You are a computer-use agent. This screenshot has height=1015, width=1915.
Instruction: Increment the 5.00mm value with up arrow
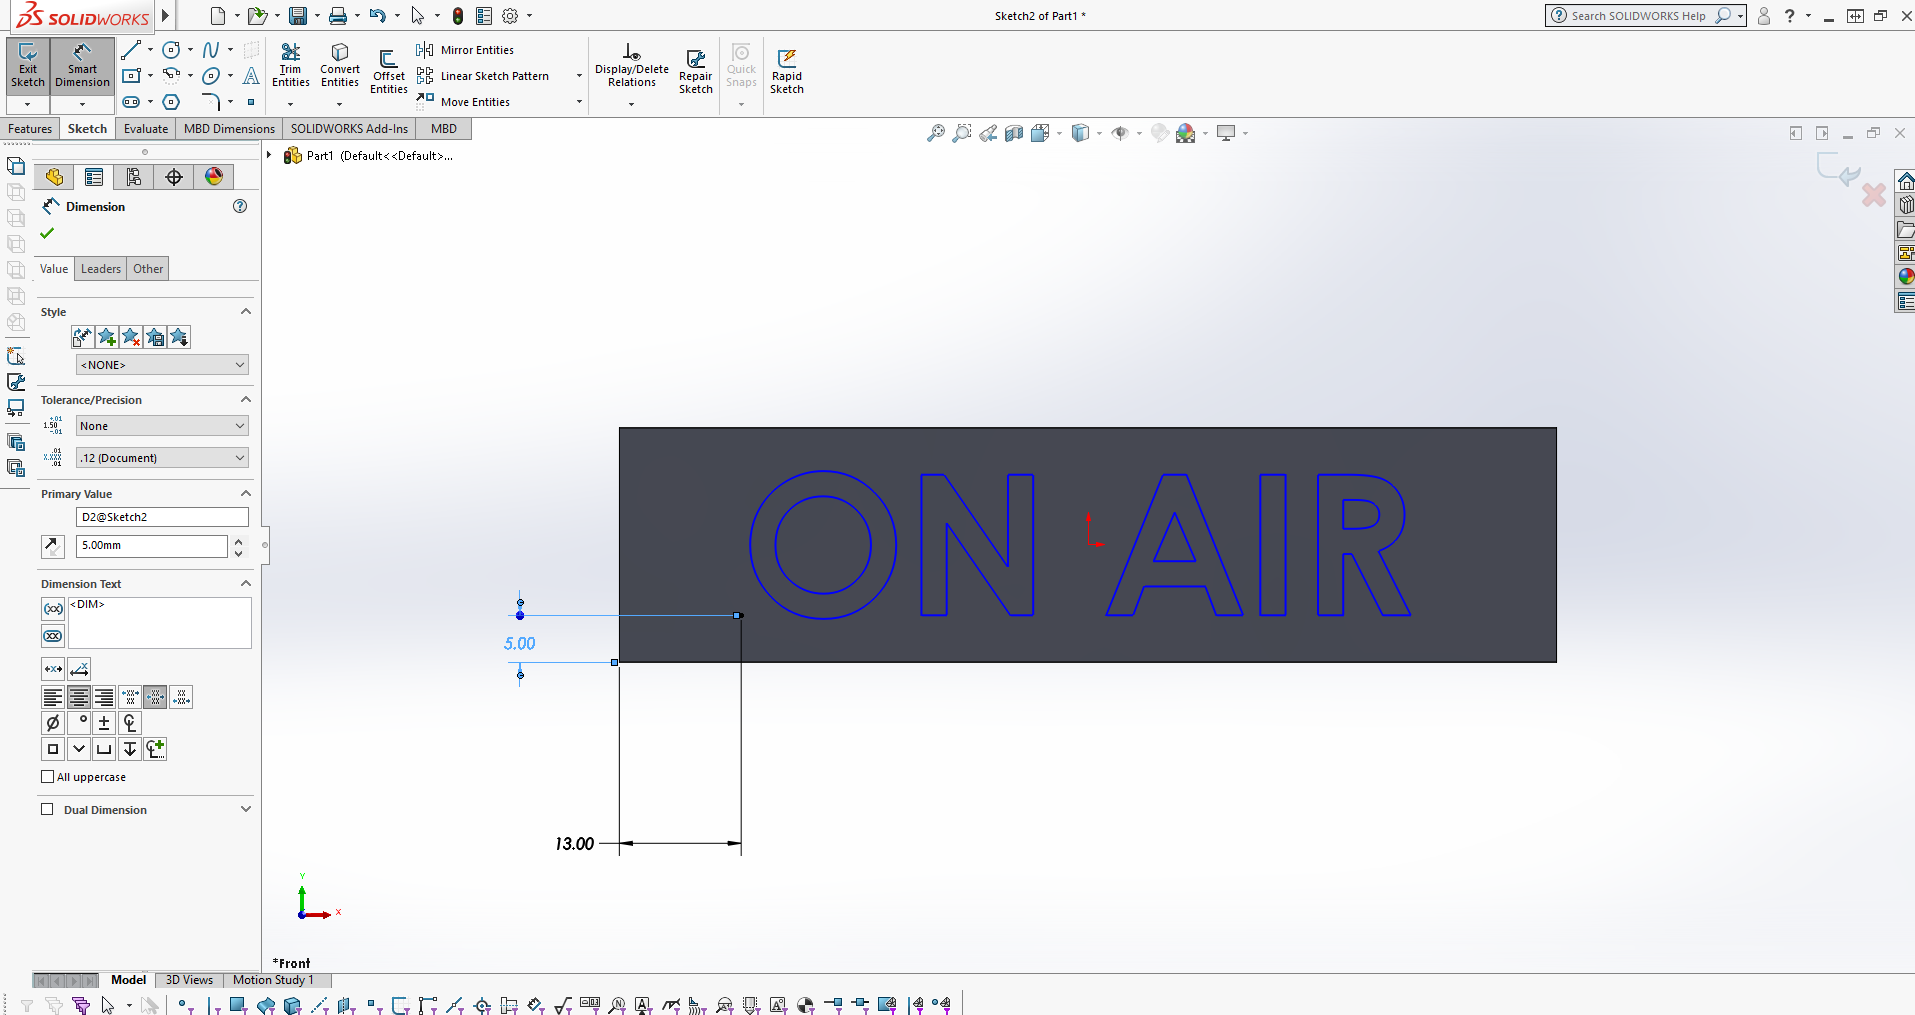[238, 540]
